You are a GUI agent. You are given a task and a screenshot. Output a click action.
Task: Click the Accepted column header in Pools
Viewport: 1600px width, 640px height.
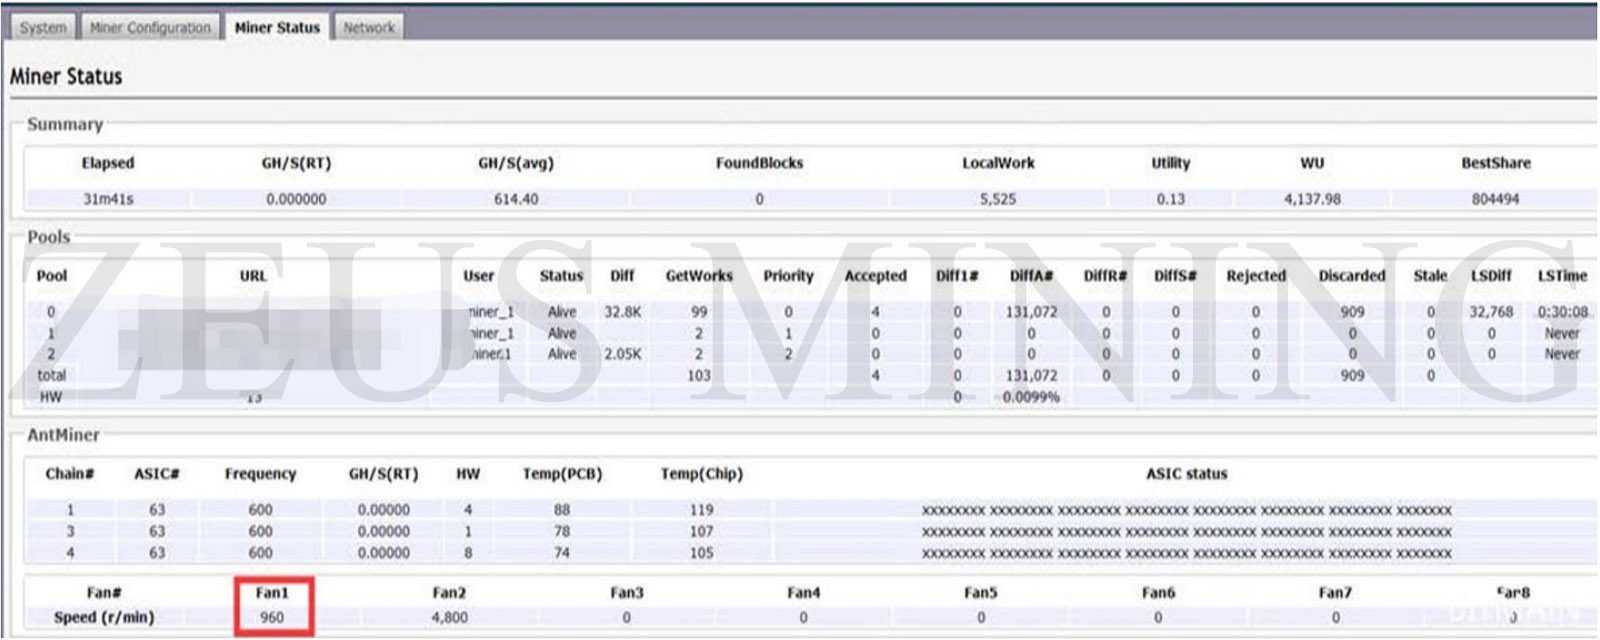875,276
